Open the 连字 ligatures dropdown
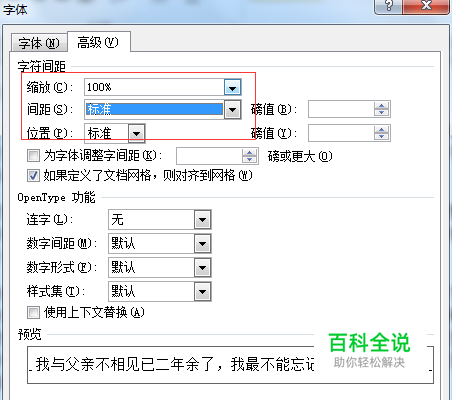The image size is (452, 400). pyautogui.click(x=202, y=220)
